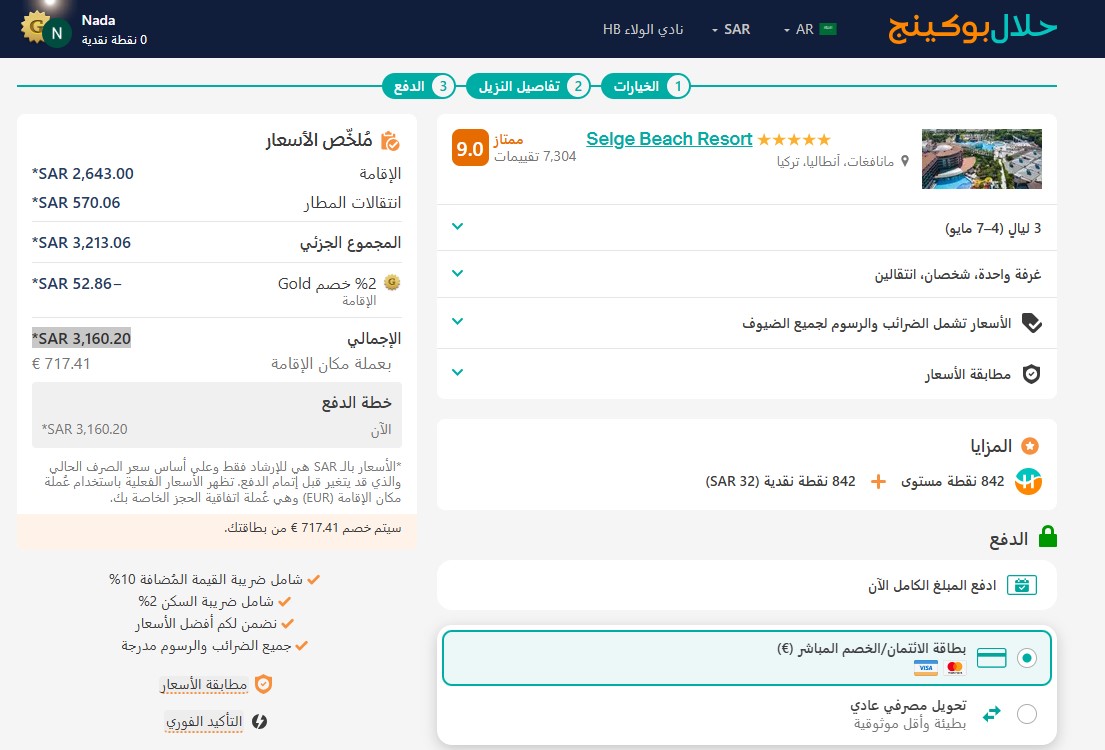Click the 9.0 rating score badge
1105x750 pixels.
point(470,147)
